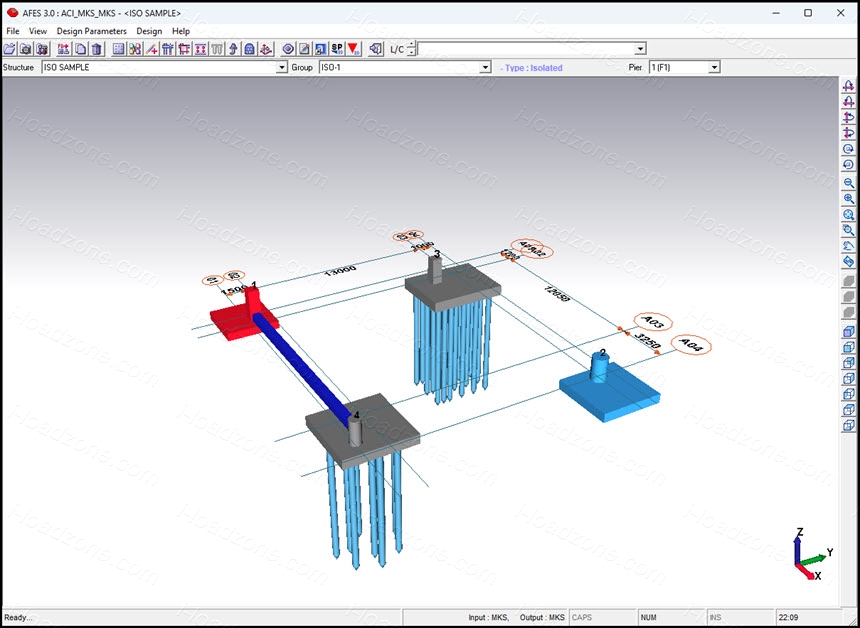Click the rotate icon just above zoom out
This screenshot has height=628, width=860.
(848, 165)
